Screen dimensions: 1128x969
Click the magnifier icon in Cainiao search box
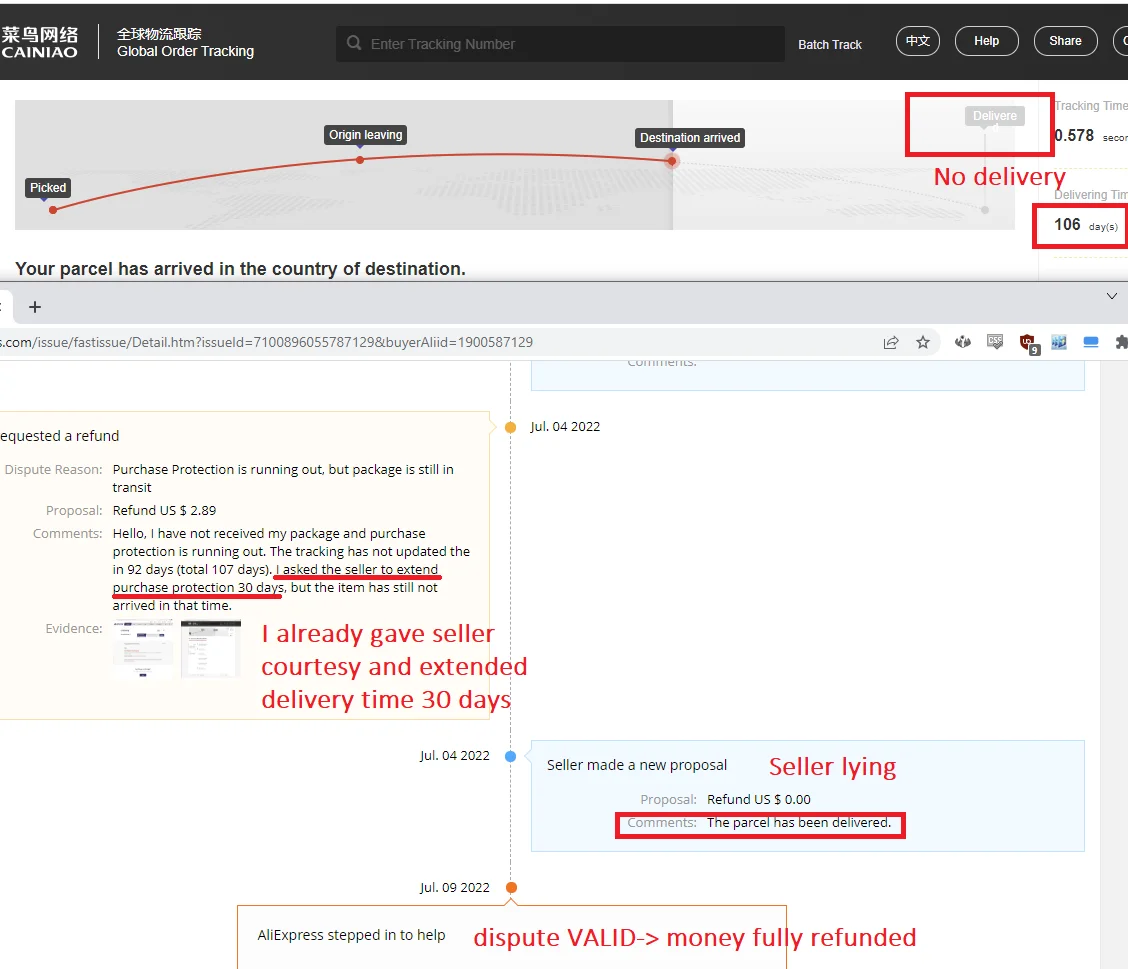coord(353,43)
